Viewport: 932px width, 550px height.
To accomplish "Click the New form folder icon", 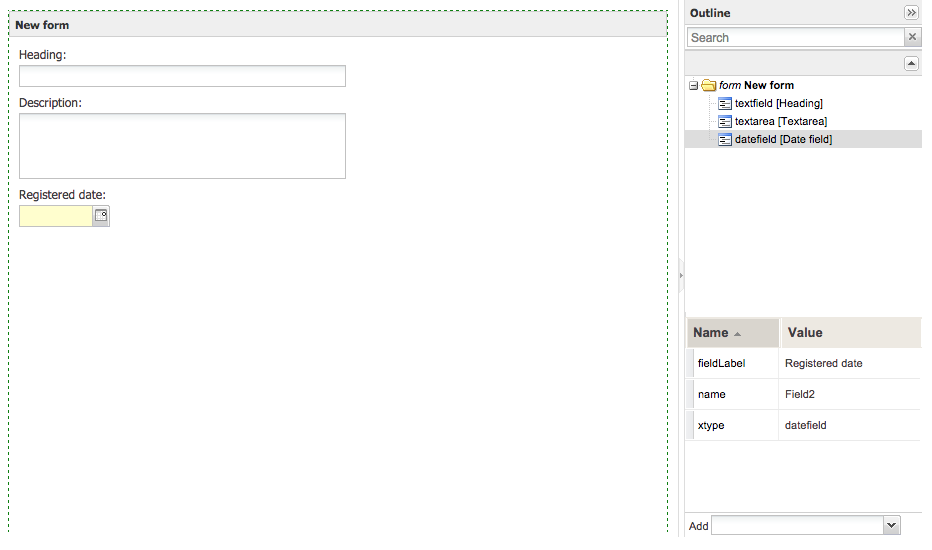I will coord(709,86).
